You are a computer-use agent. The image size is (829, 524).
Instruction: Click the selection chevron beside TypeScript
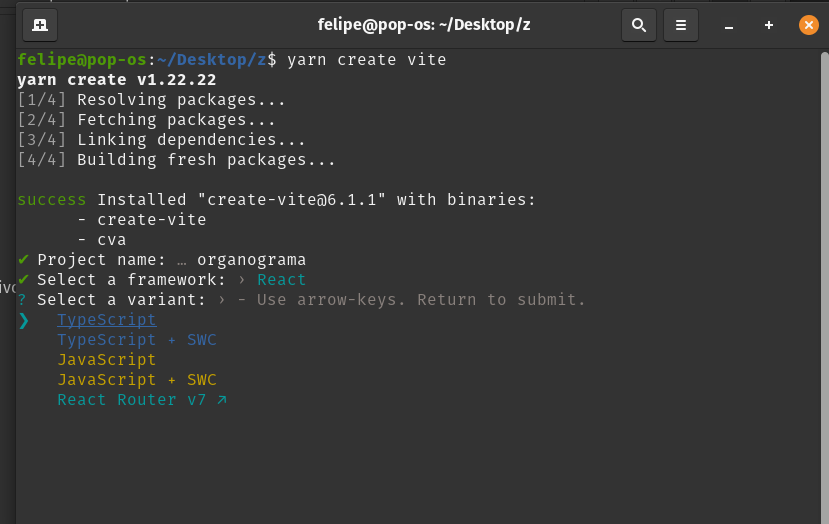[23, 320]
